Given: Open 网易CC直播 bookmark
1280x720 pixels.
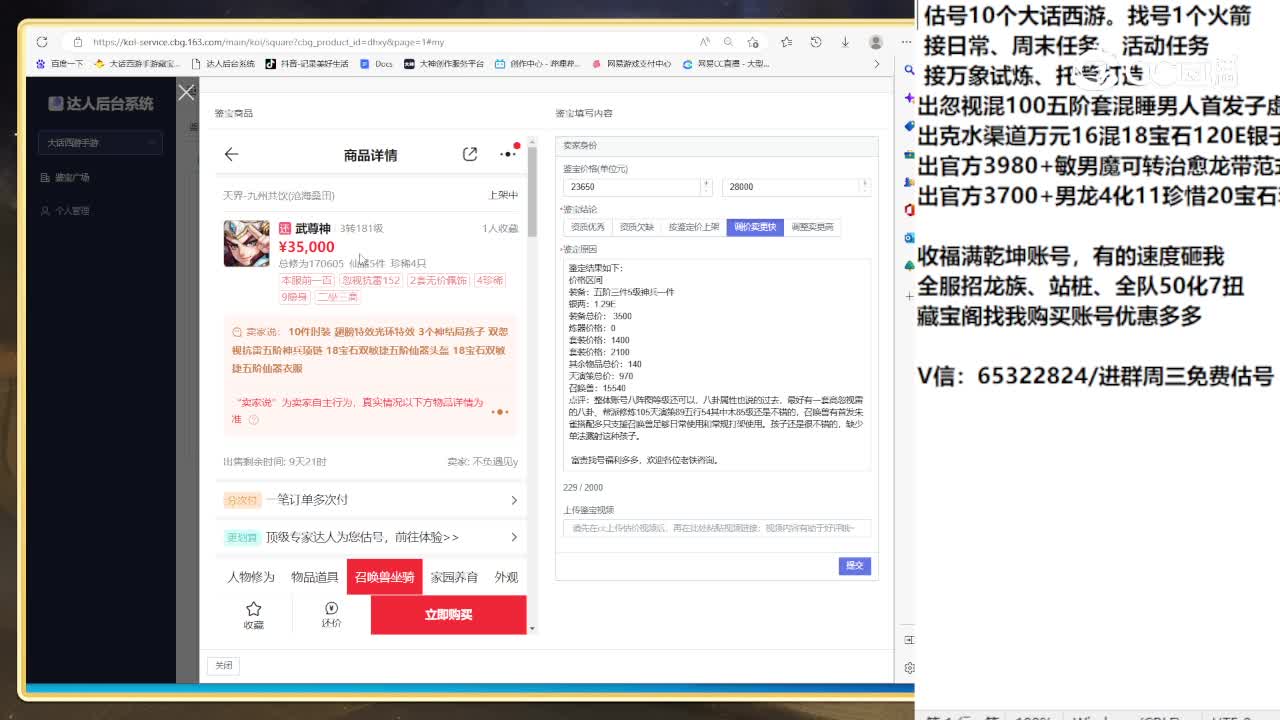Looking at the screenshot, I should pyautogui.click(x=726, y=63).
